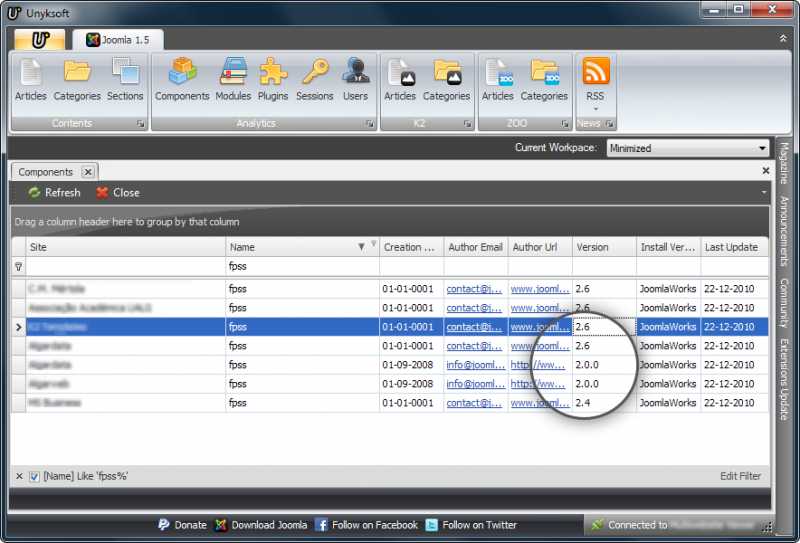The height and width of the screenshot is (543, 800).
Task: Expand the K2 group launcher
Action: coord(467,124)
